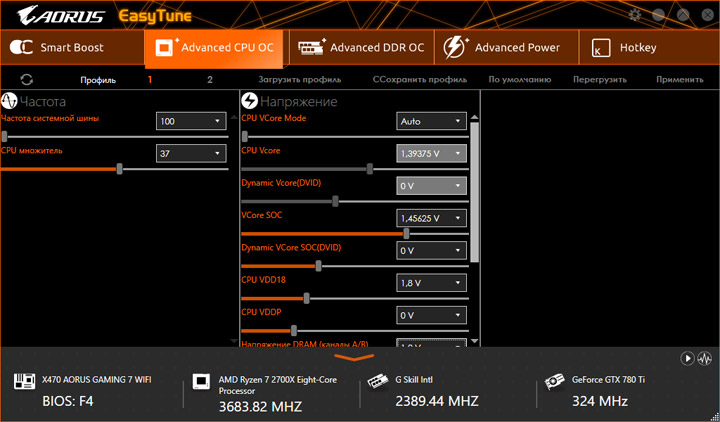Click the VCore SOC slider handle
Image resolution: width=720 pixels, height=422 pixels.
coord(406,234)
